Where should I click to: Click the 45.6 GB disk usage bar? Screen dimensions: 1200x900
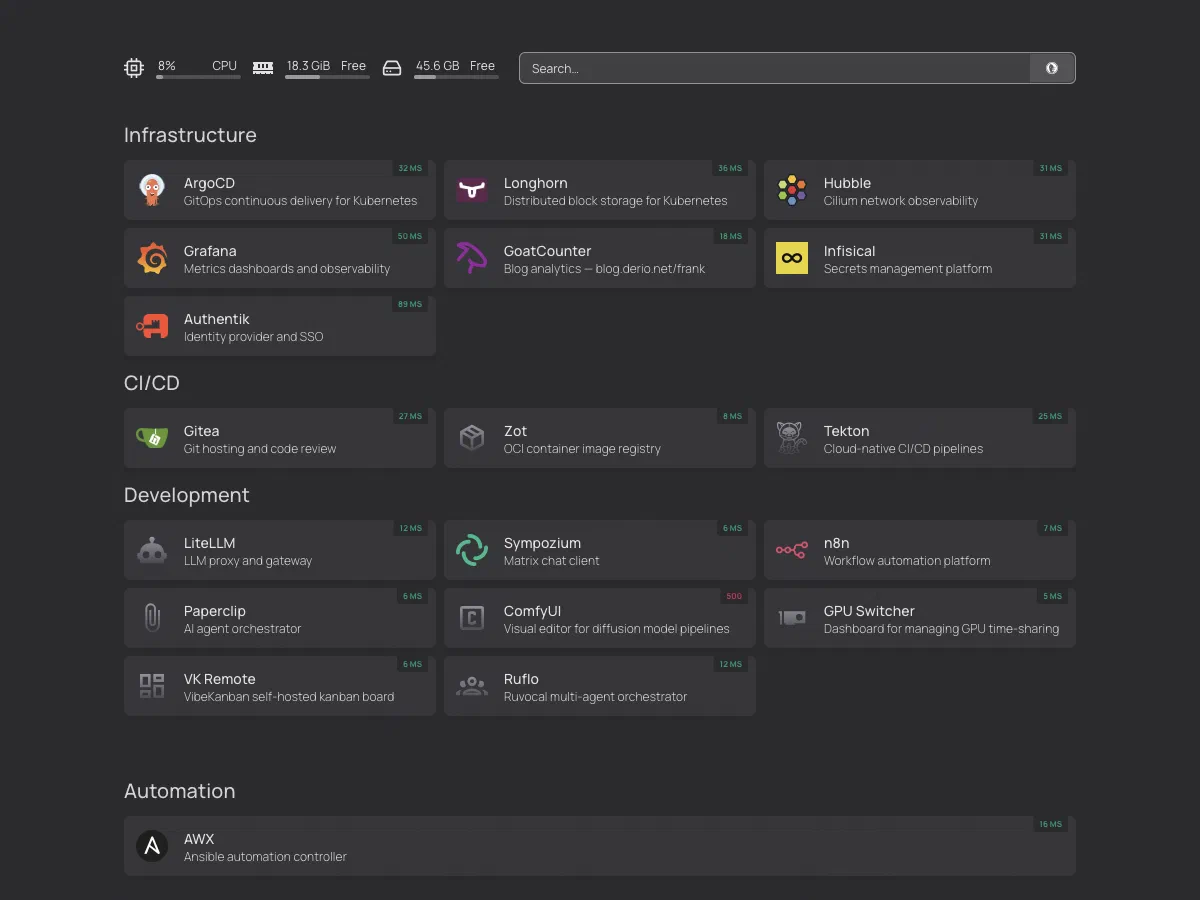tap(456, 76)
